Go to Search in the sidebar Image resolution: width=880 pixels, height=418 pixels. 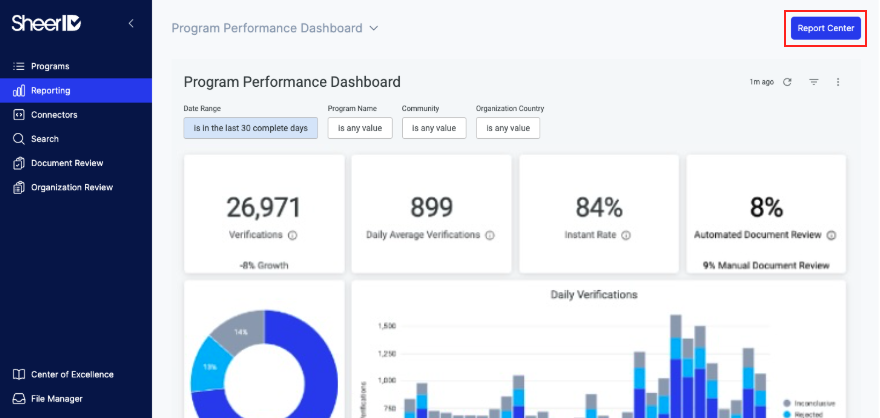(x=76, y=139)
